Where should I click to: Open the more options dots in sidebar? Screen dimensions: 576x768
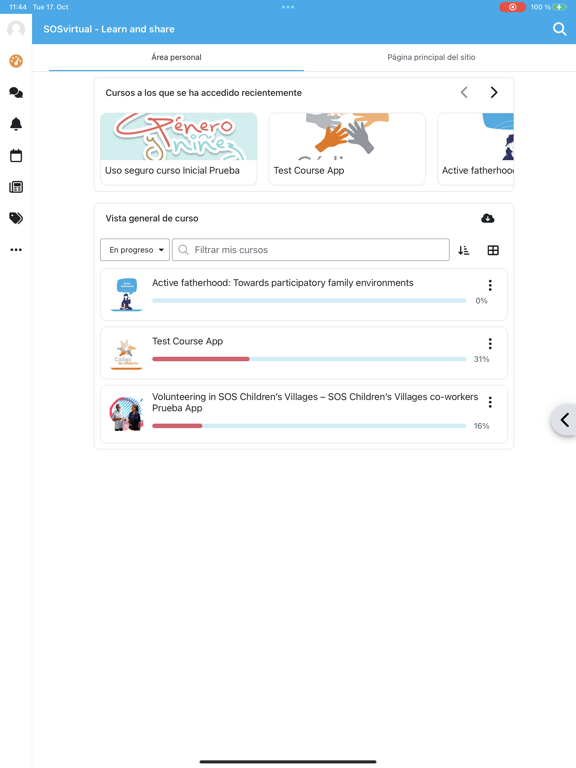tap(16, 250)
